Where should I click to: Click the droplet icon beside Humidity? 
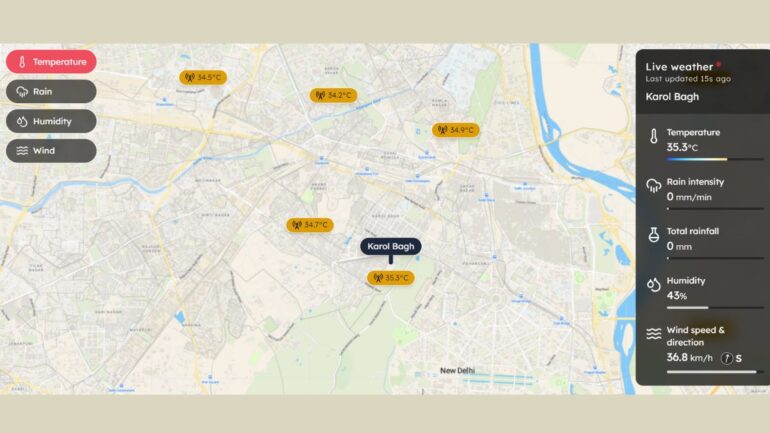(654, 285)
